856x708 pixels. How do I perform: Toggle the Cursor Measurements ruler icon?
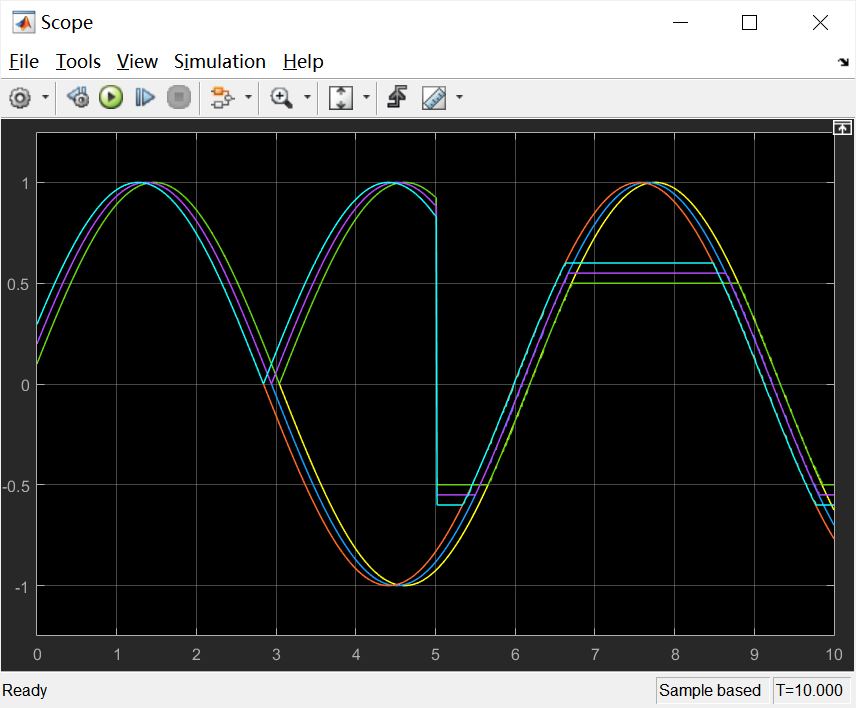point(434,98)
